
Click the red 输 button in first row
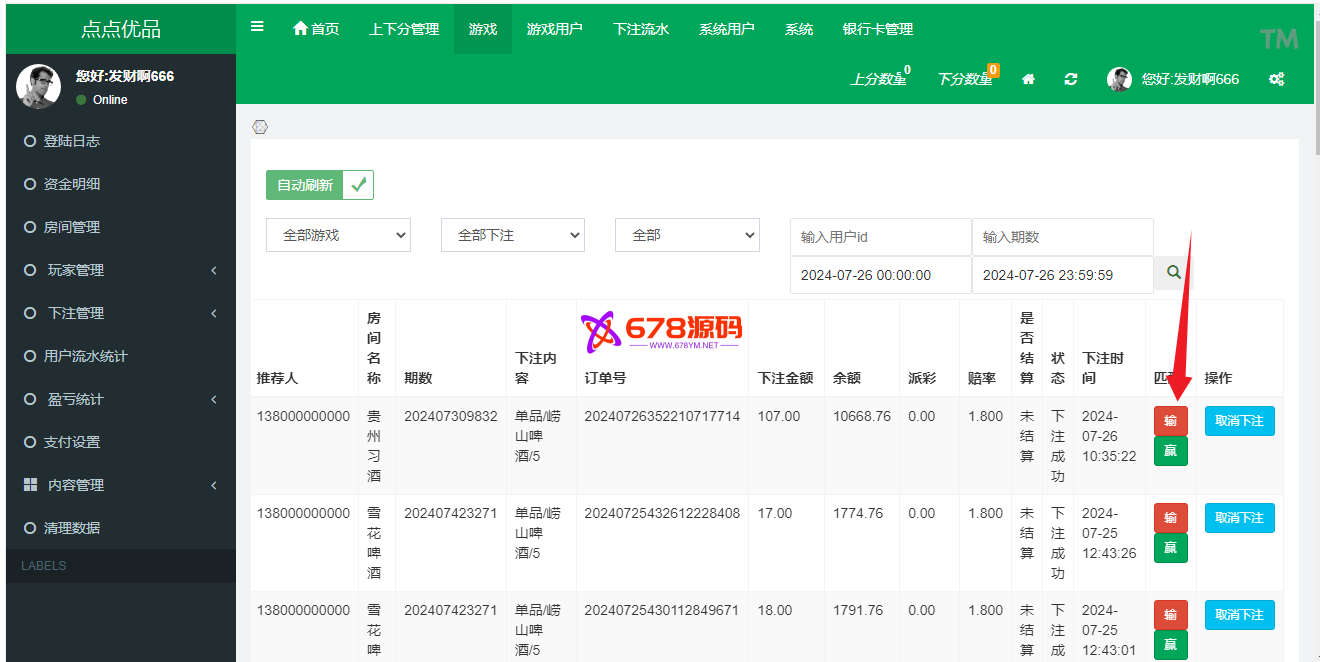pyautogui.click(x=1170, y=421)
